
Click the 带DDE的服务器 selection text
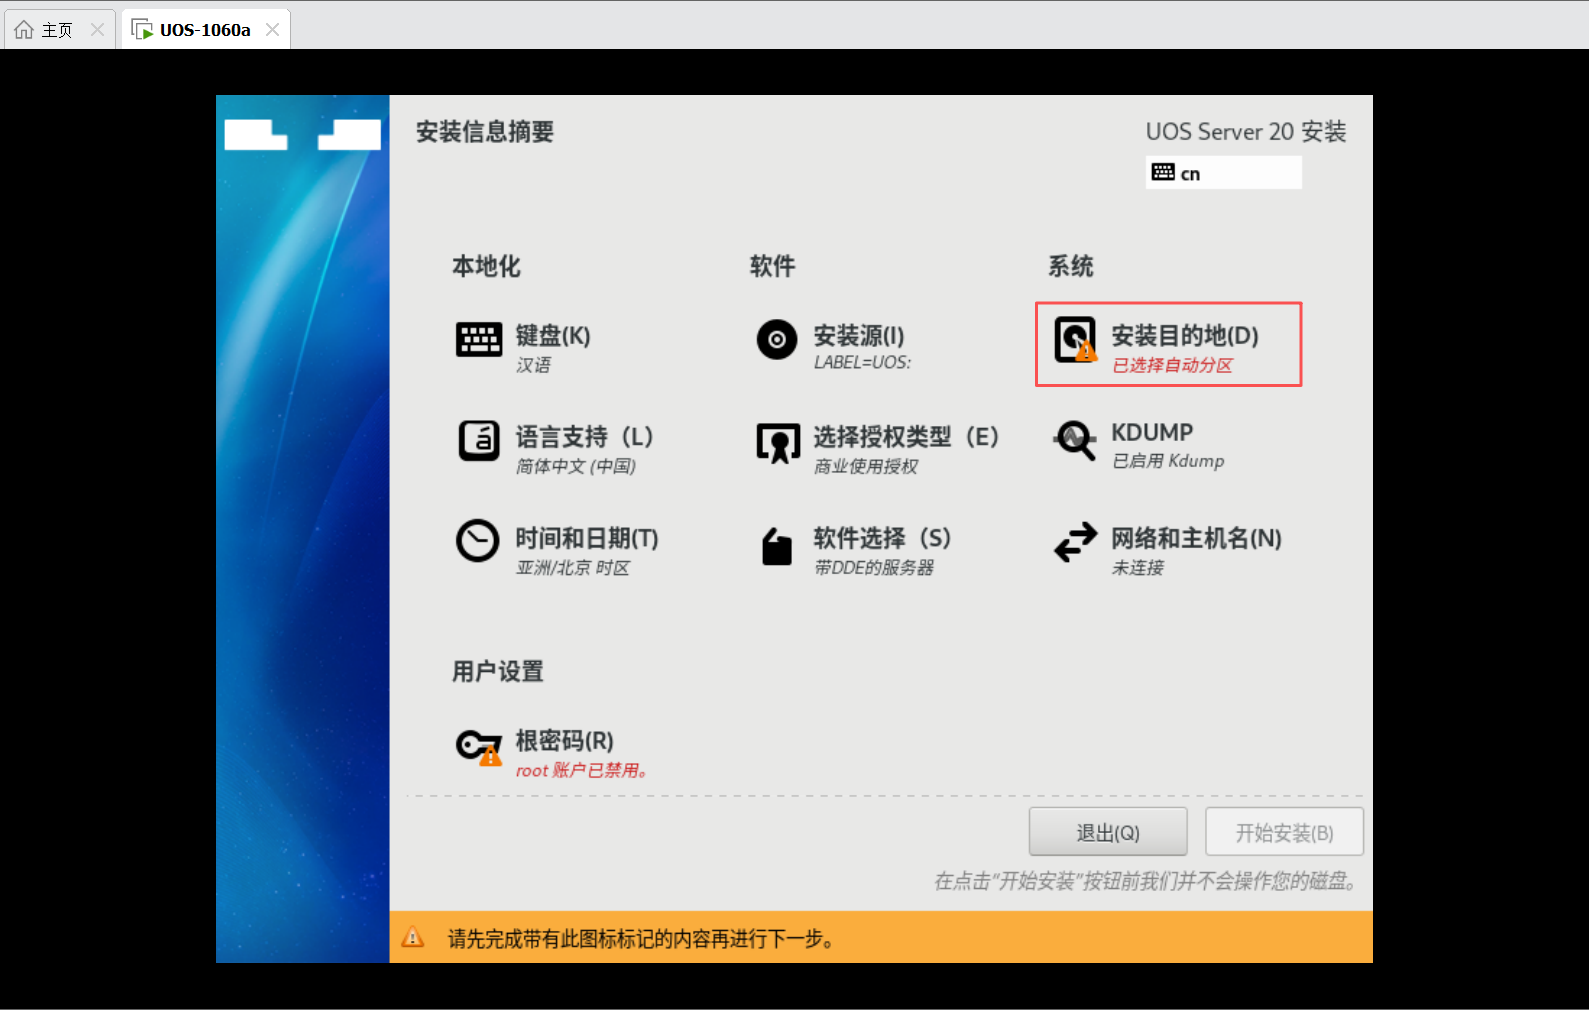coord(874,568)
